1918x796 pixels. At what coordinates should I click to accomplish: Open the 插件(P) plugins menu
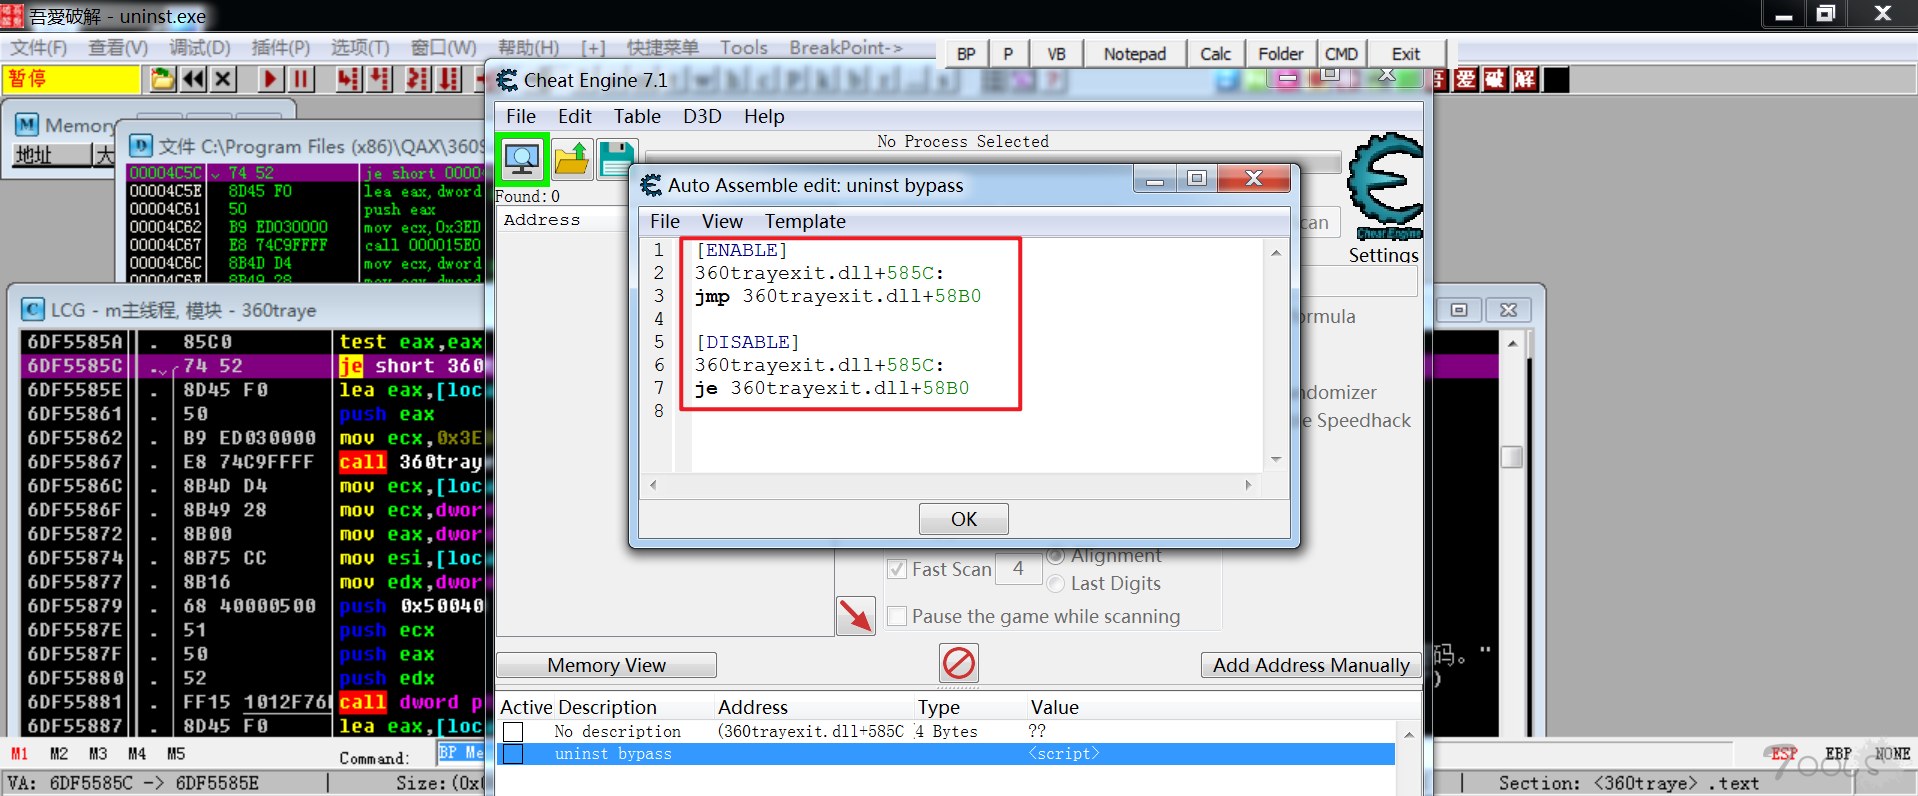(x=281, y=47)
